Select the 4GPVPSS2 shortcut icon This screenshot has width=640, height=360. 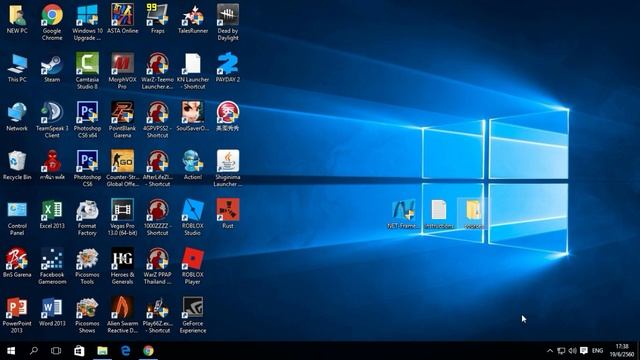(157, 120)
